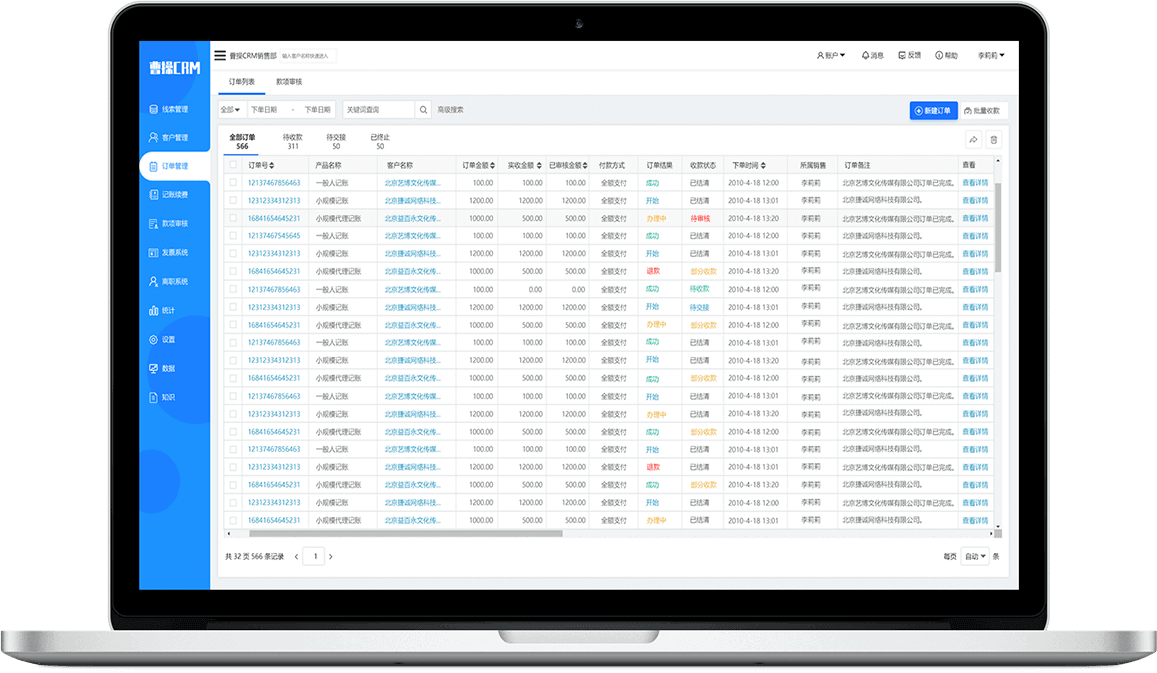1157x673 pixels.
Task: Click the trash delete icon above table
Action: pos(994,139)
